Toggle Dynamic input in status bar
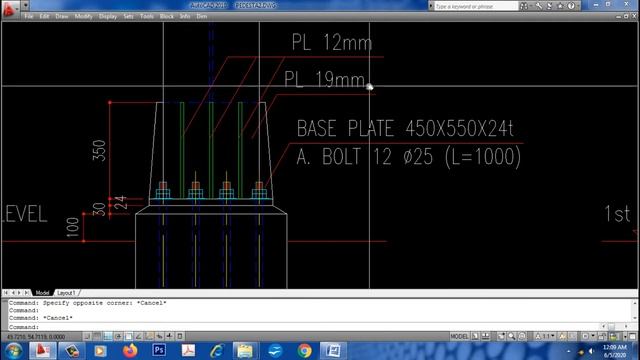640x360 pixels. pos(159,336)
